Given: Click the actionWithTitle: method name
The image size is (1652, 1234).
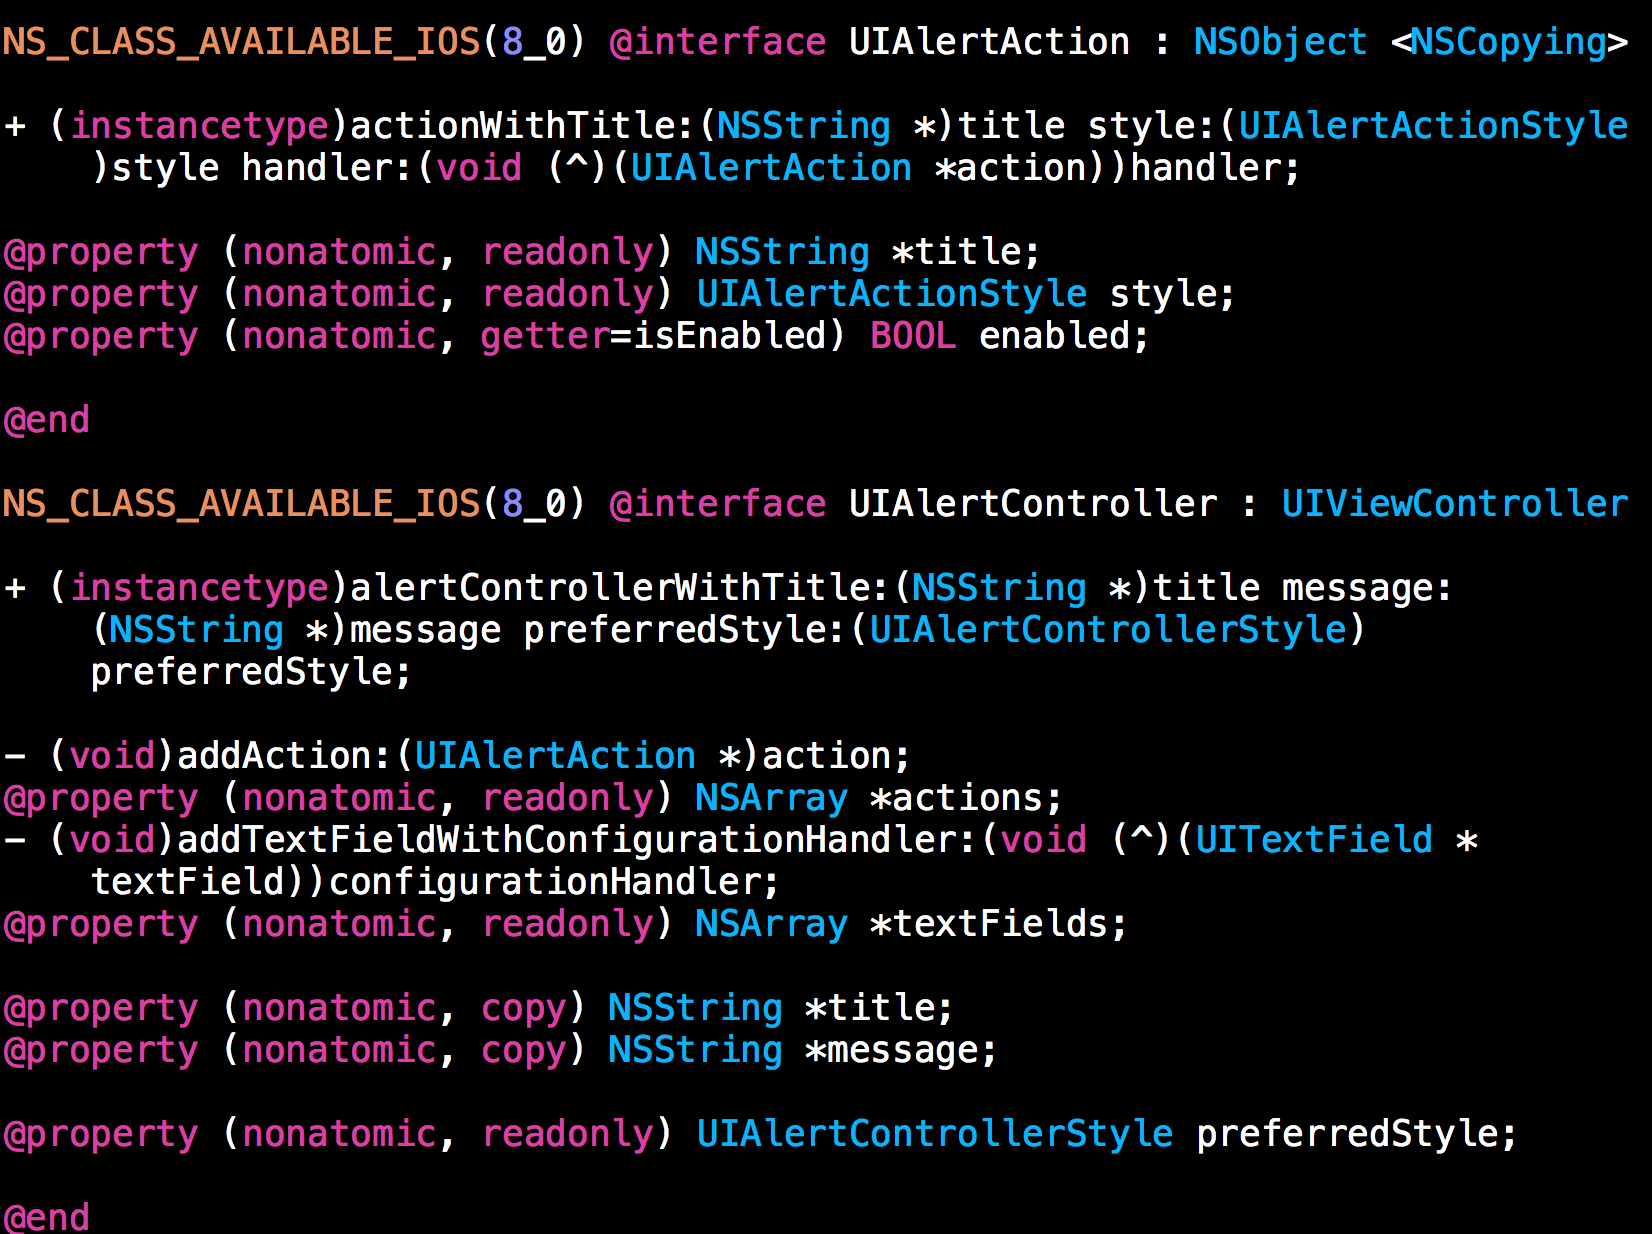Looking at the screenshot, I should (x=522, y=126).
